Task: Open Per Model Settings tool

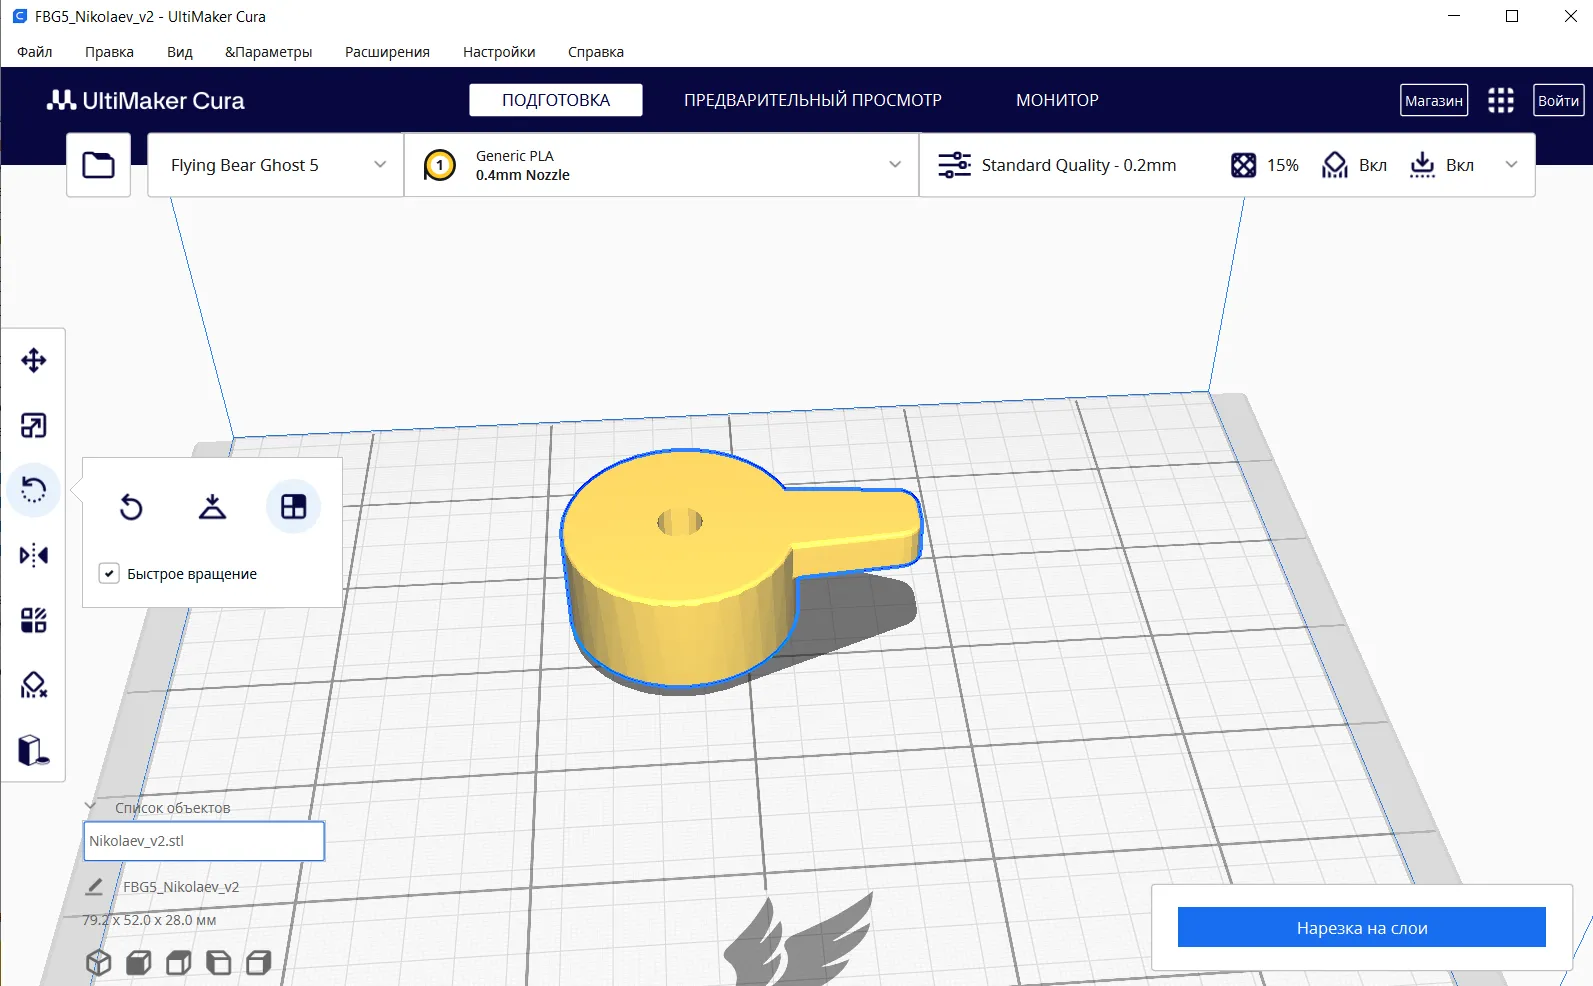Action: [34, 621]
